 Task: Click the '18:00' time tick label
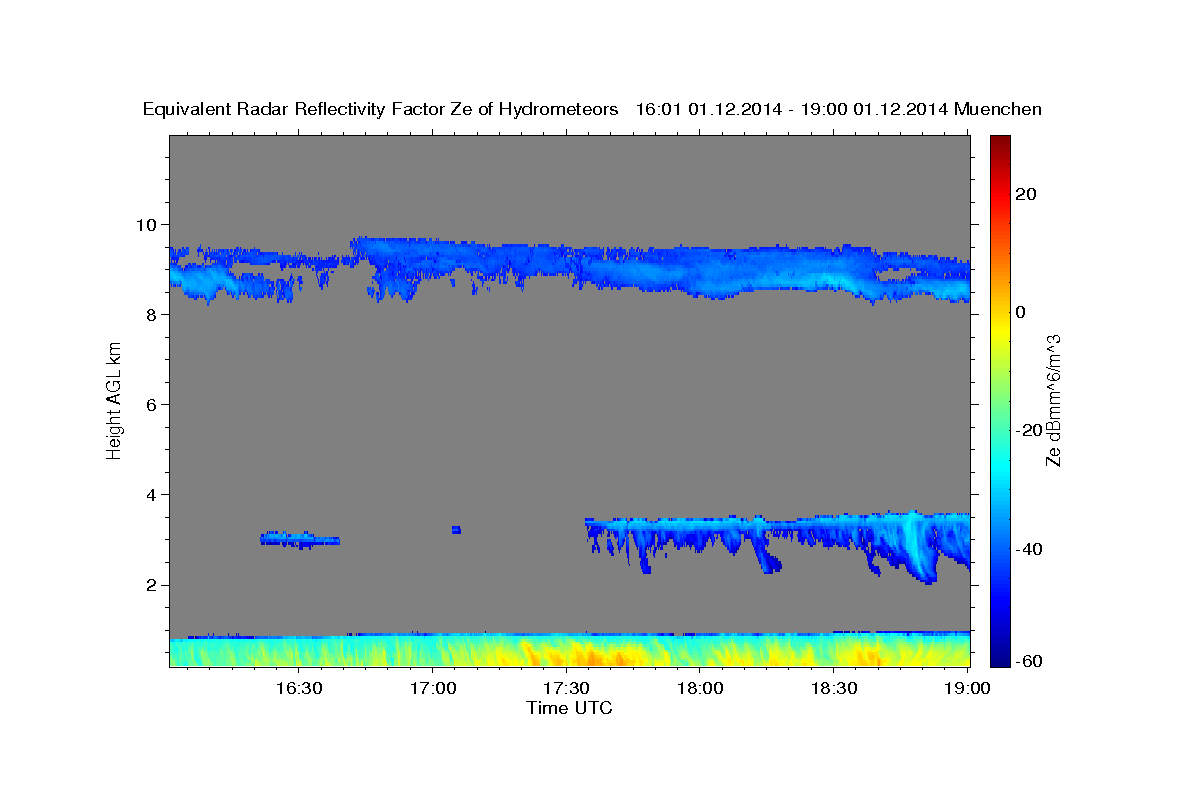click(x=700, y=688)
